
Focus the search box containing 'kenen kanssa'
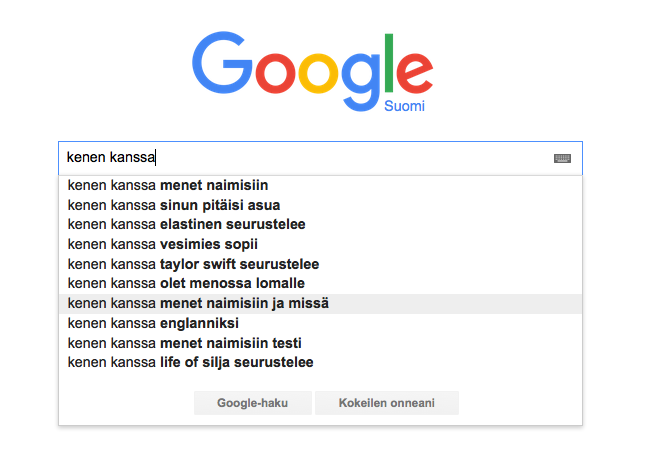tap(320, 158)
